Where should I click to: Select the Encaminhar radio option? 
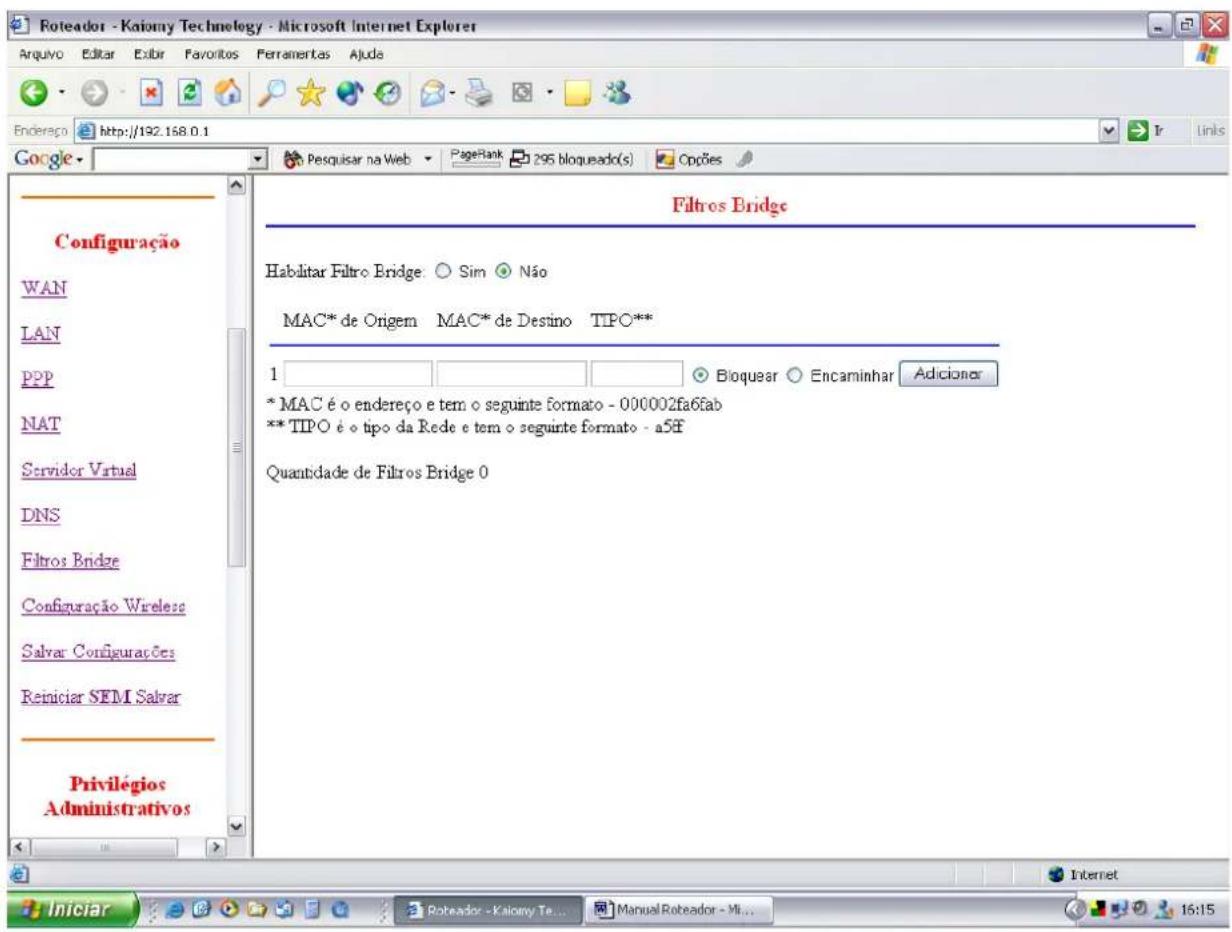click(795, 374)
